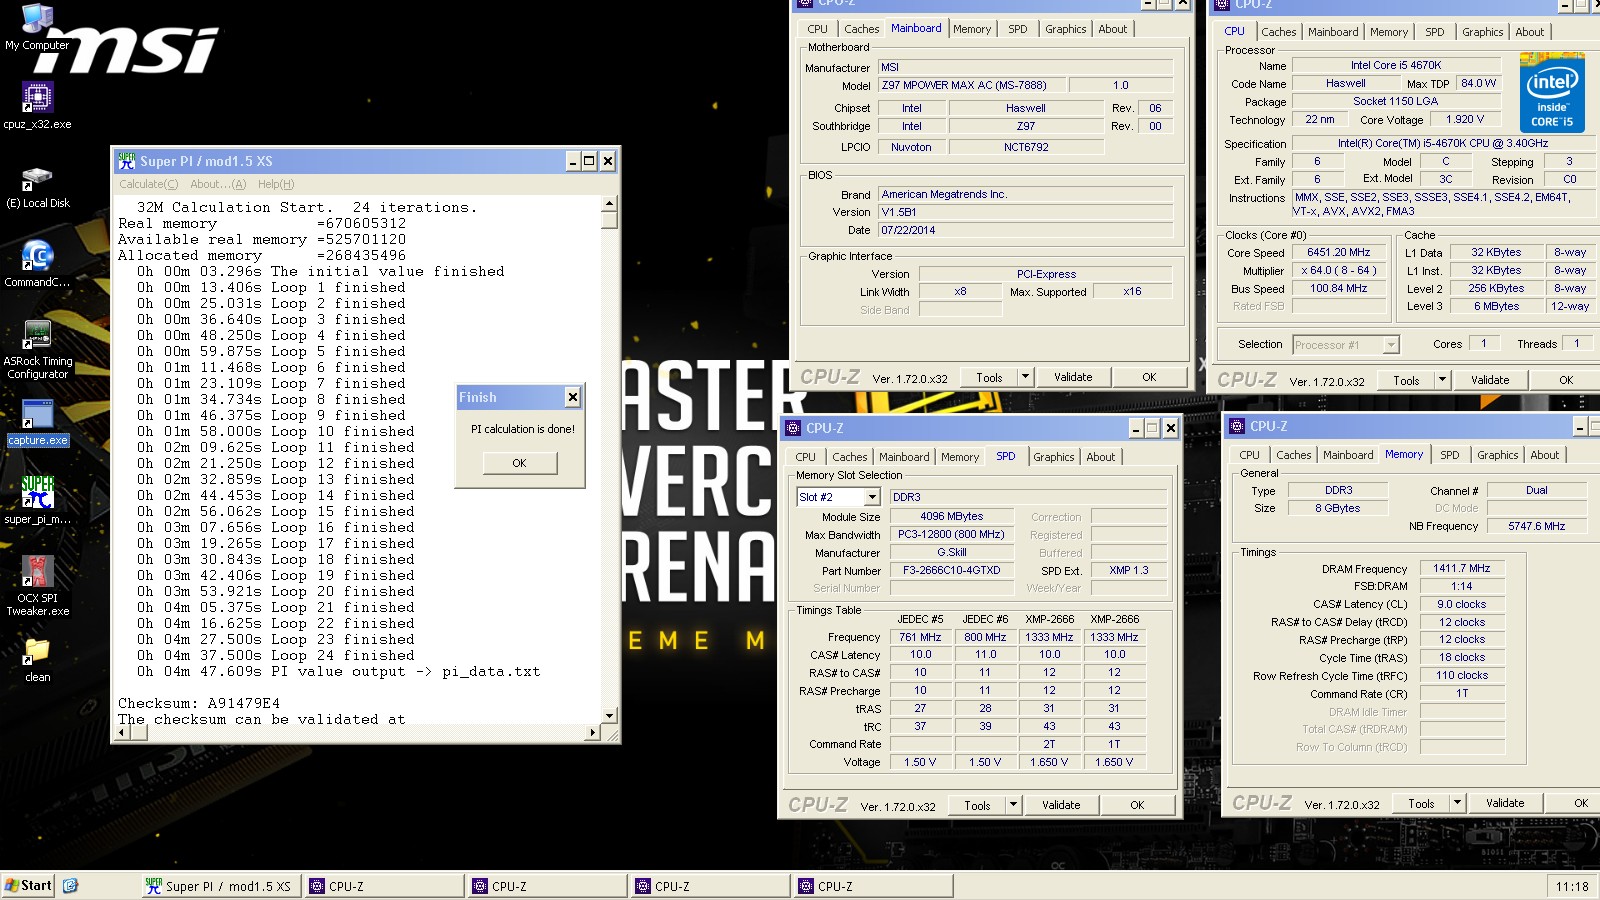This screenshot has width=1600, height=900.
Task: Activate the first CPU-Z taskbar button
Action: click(385, 886)
